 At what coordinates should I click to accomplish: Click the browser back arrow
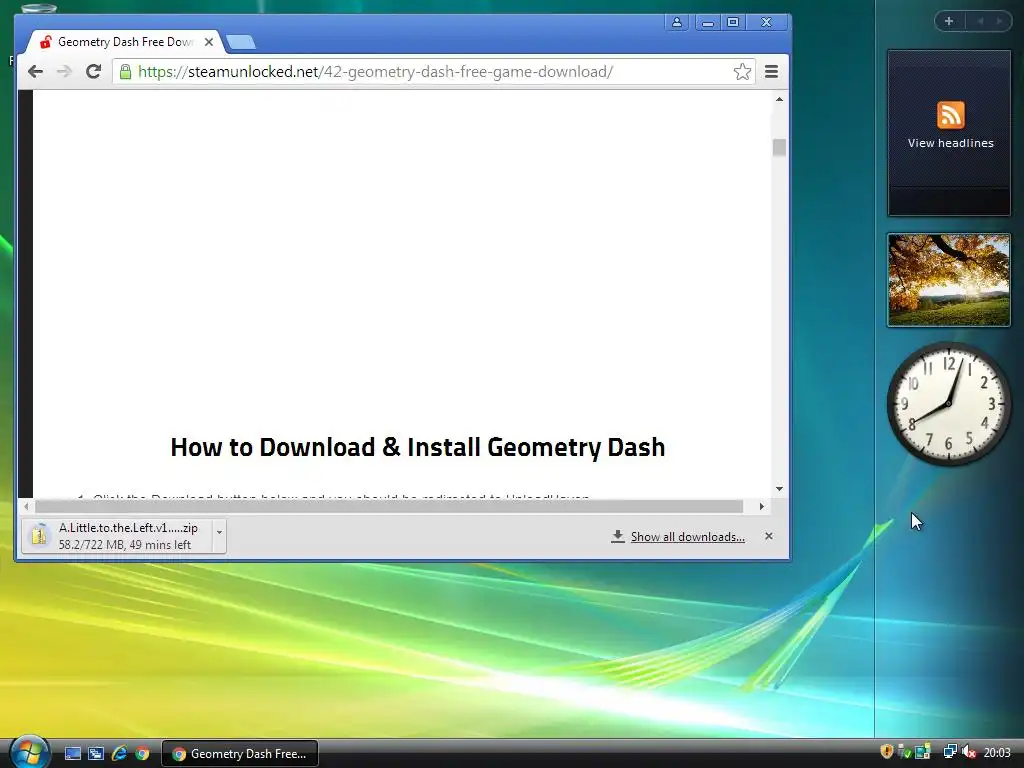pyautogui.click(x=35, y=72)
